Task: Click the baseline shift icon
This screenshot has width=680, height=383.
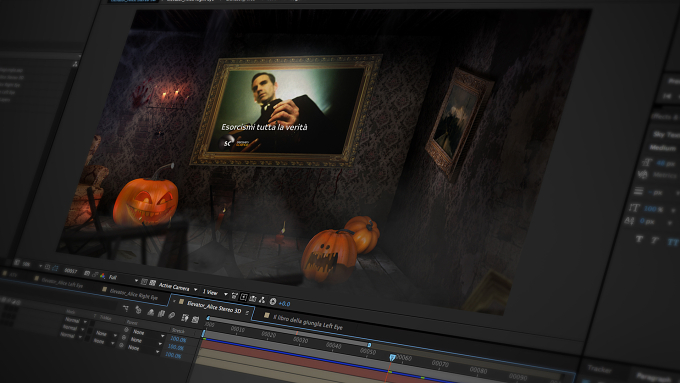Action: click(629, 220)
